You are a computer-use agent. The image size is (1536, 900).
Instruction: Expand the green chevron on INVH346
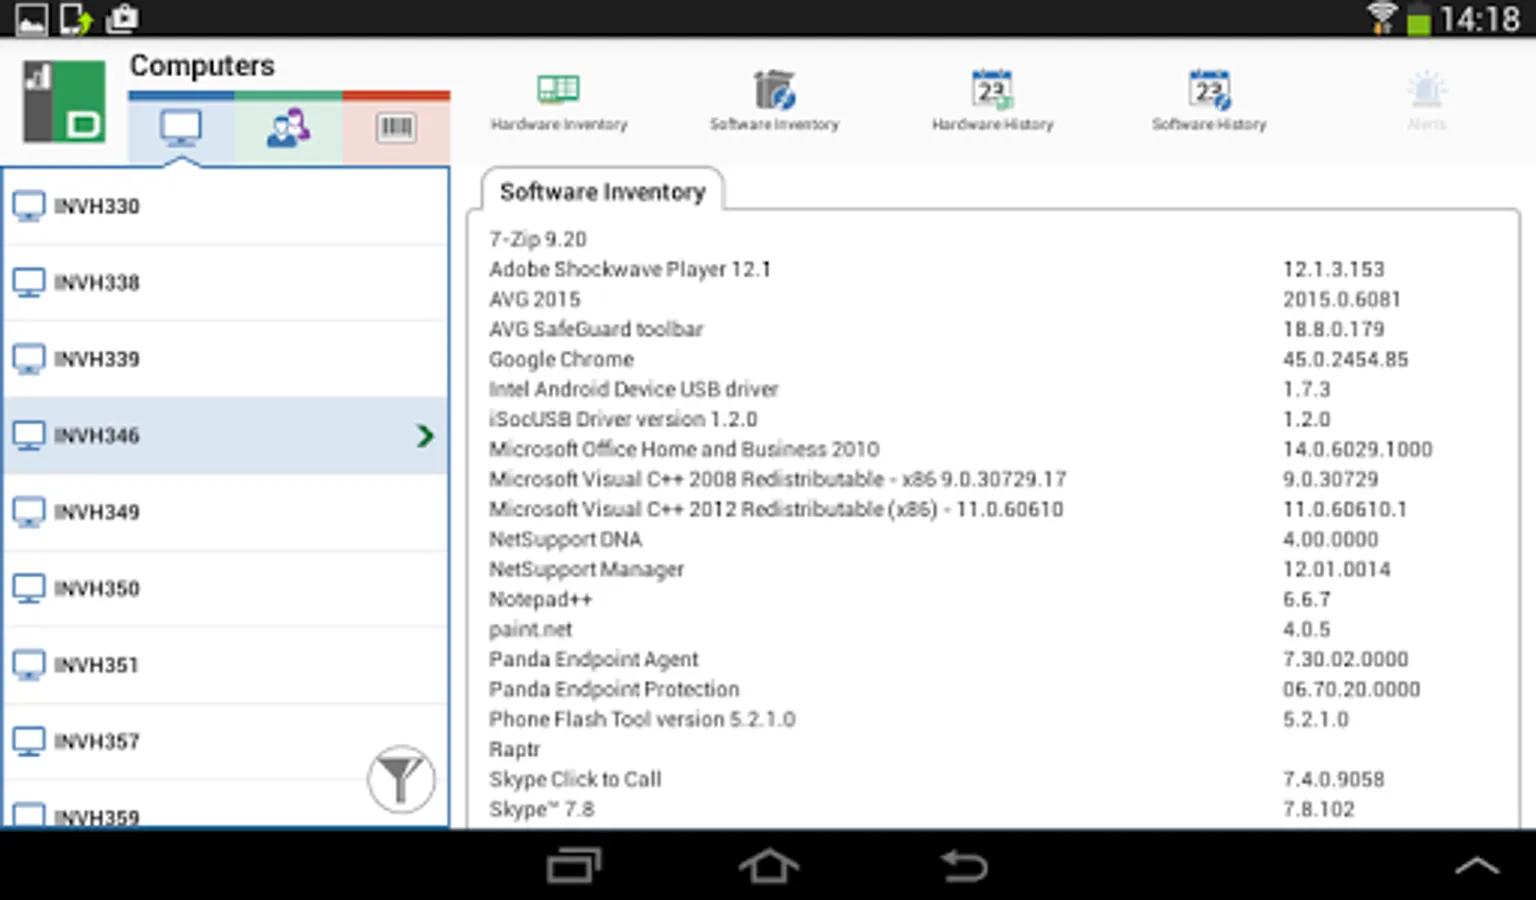click(425, 435)
